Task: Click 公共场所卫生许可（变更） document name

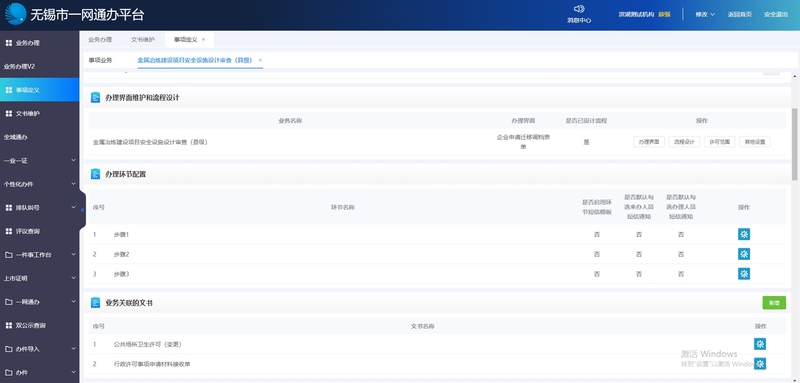Action: click(147, 344)
